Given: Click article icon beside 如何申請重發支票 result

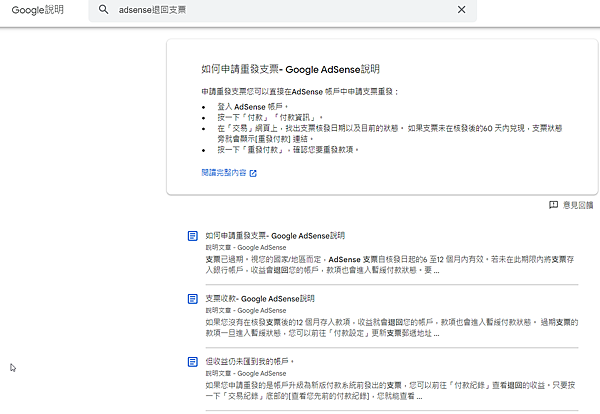Looking at the screenshot, I should (x=192, y=236).
